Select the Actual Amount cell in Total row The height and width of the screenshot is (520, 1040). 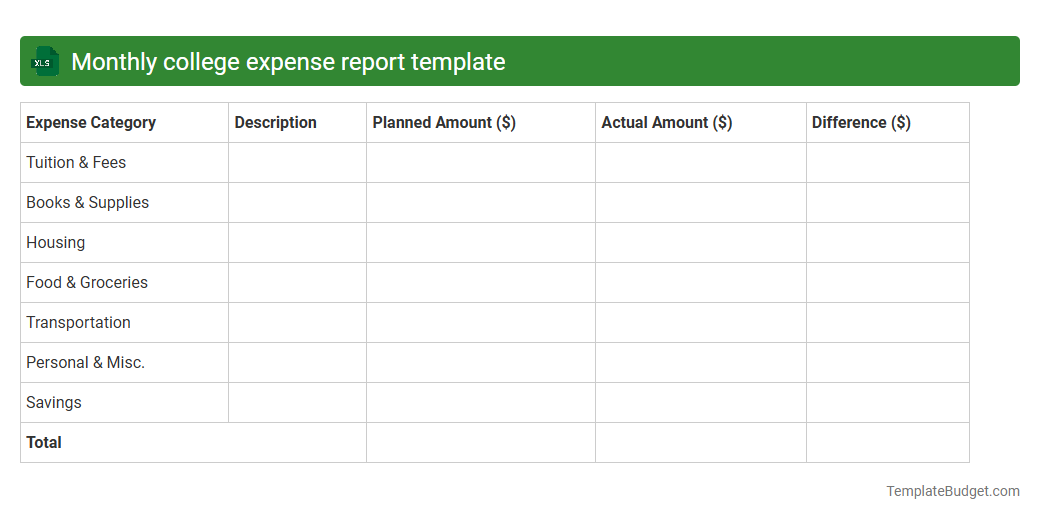[700, 442]
